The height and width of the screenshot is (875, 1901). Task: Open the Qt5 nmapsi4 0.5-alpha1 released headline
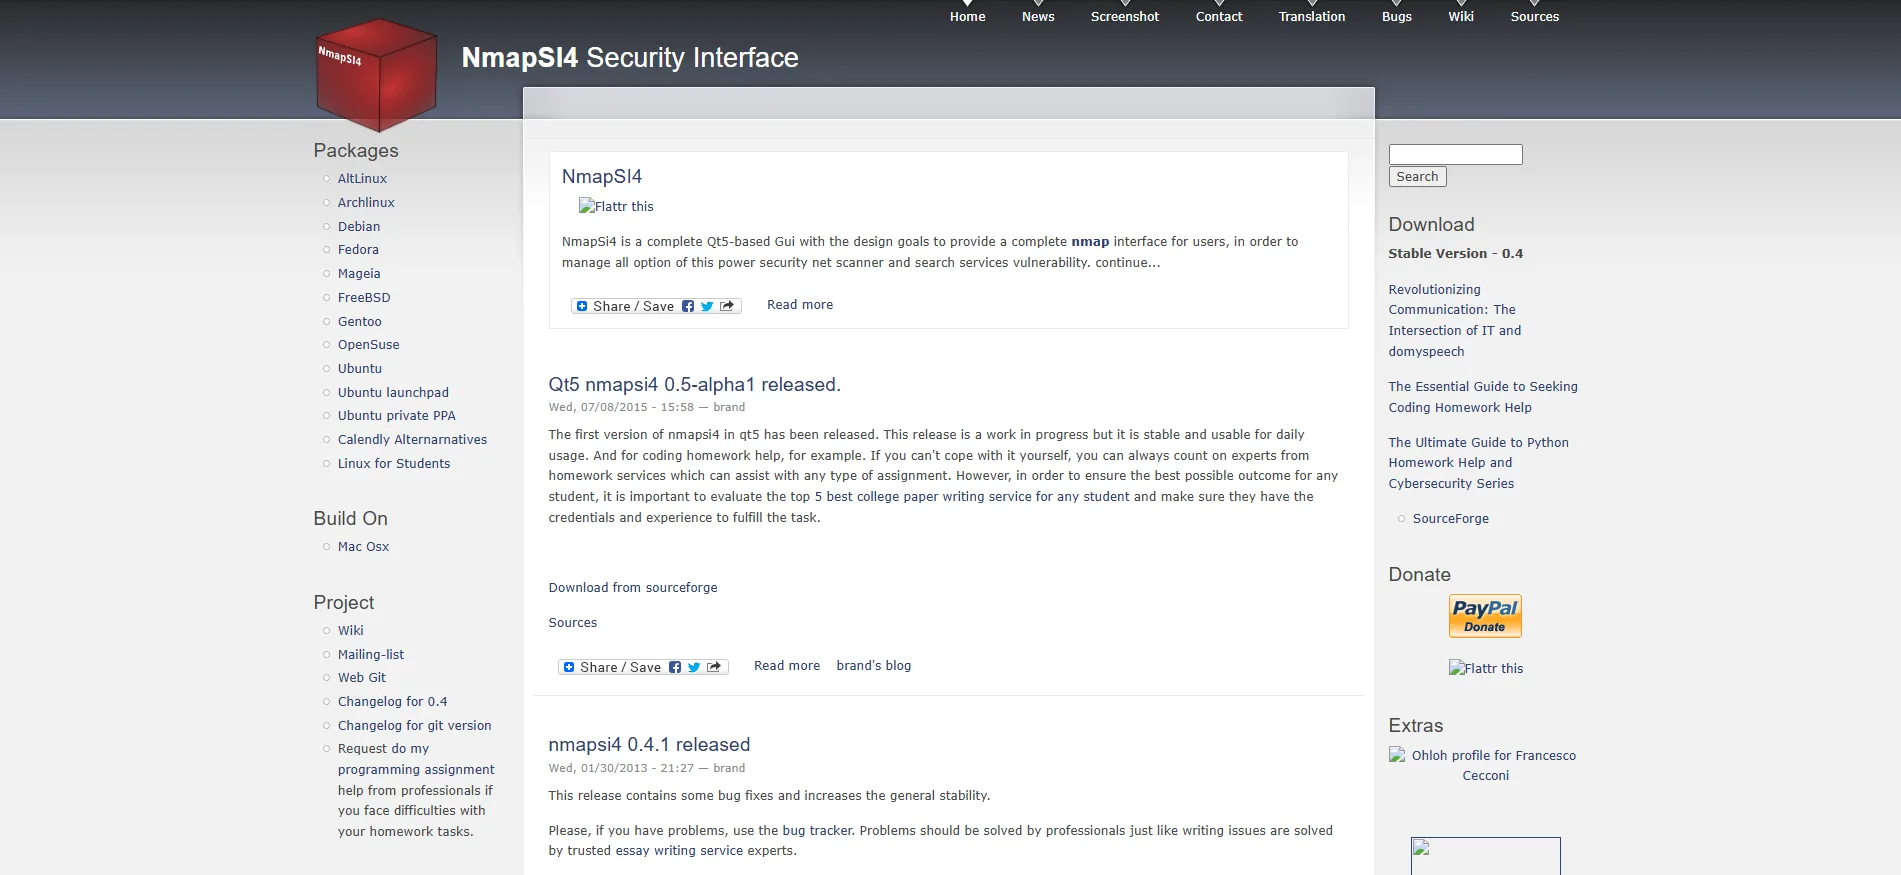(x=694, y=384)
